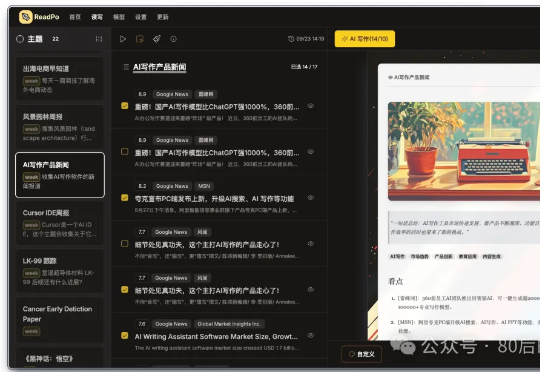
Task: Uncheck the AI Writing Assistant Software checkbox
Action: coord(125,335)
